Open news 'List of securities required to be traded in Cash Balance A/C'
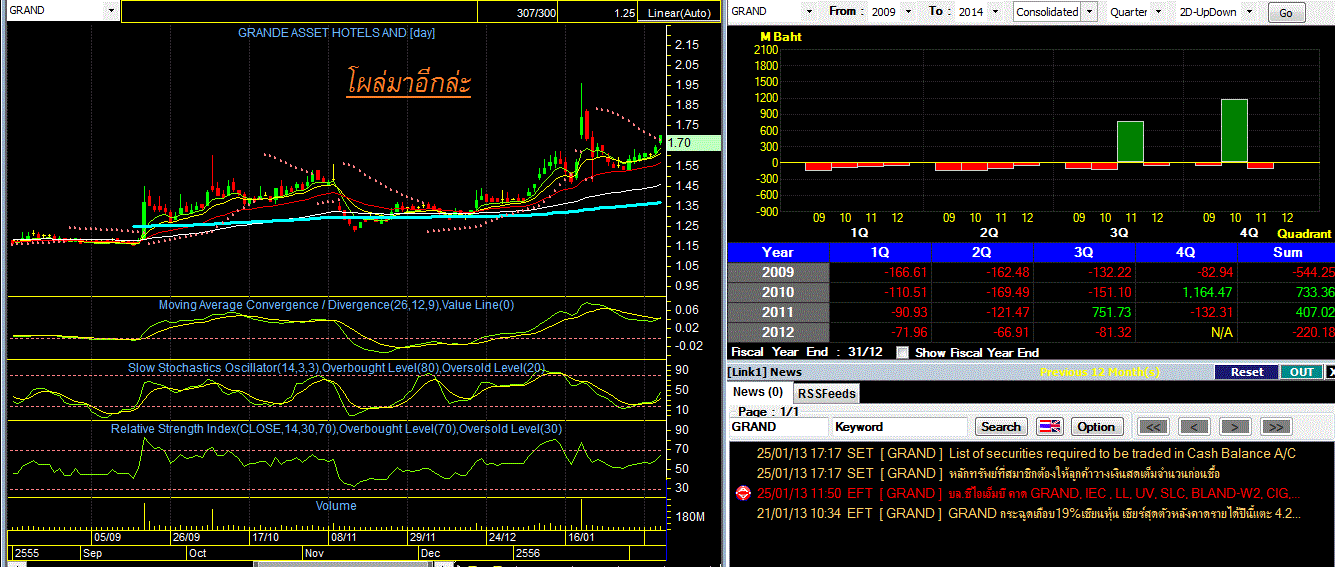The image size is (1335, 567). 1122,454
